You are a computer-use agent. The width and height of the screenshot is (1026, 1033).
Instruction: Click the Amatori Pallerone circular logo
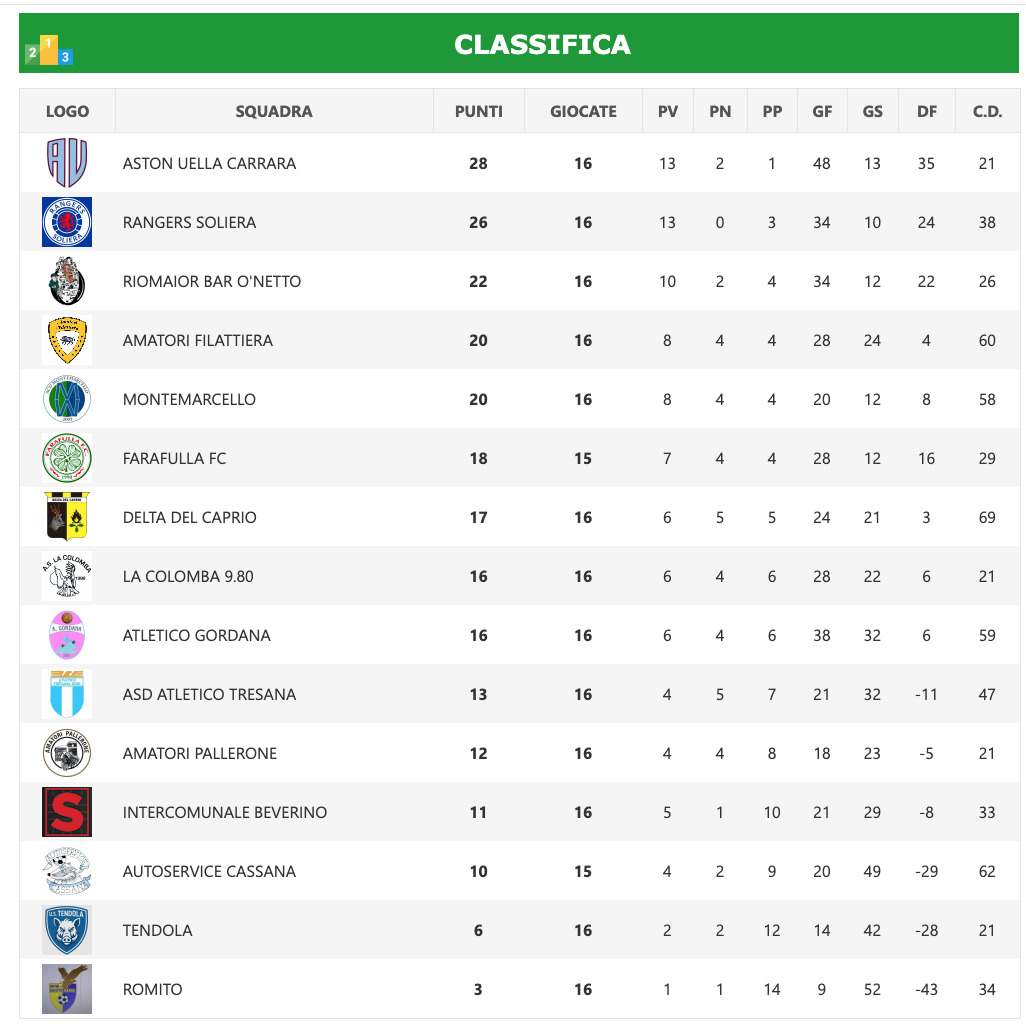(x=67, y=753)
